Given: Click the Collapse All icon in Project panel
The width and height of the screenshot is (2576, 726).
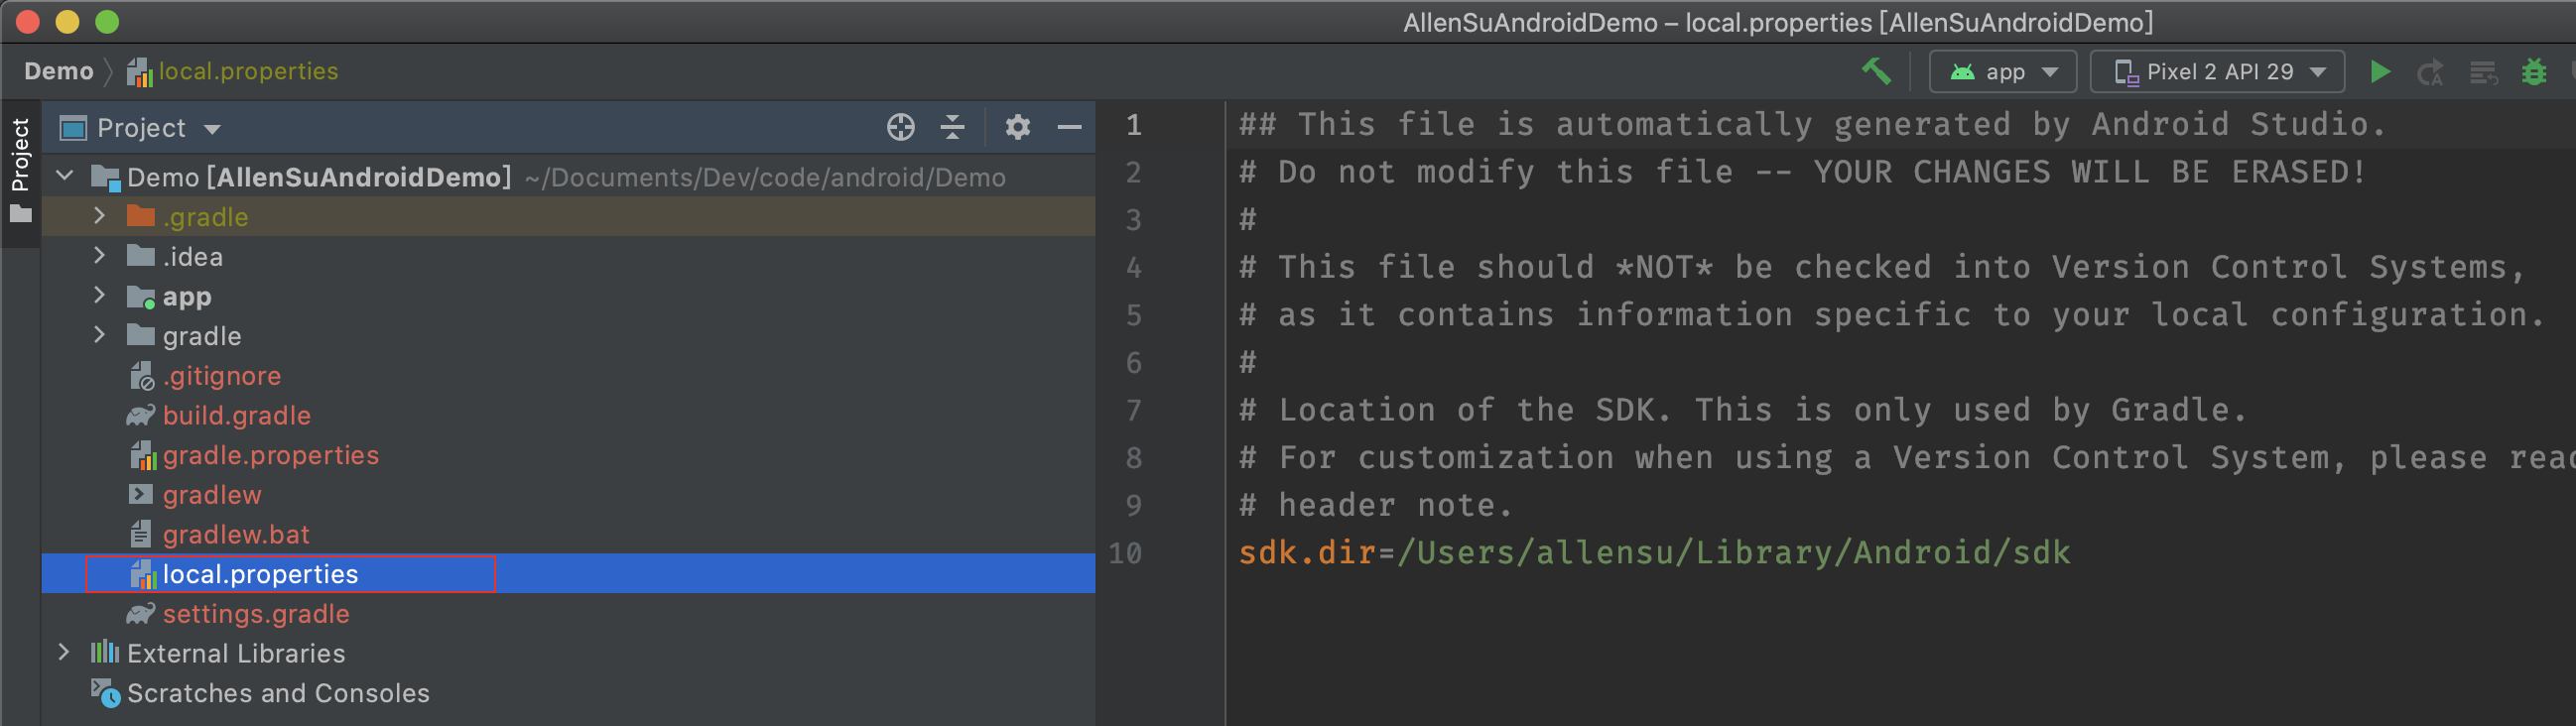Looking at the screenshot, I should coord(952,127).
